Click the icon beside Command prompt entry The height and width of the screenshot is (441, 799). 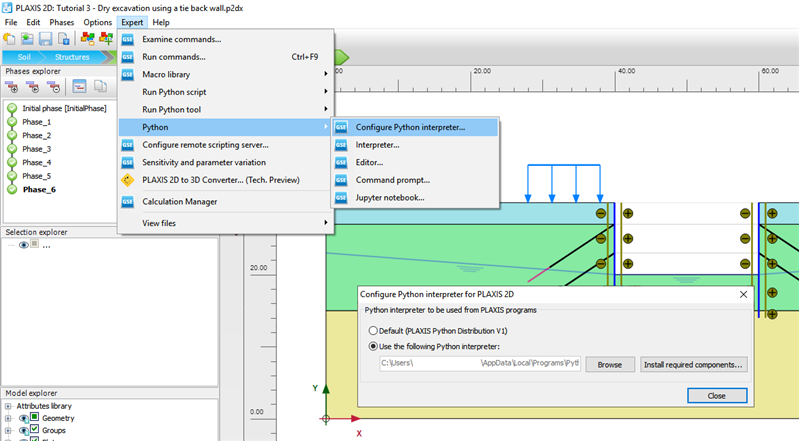point(341,180)
